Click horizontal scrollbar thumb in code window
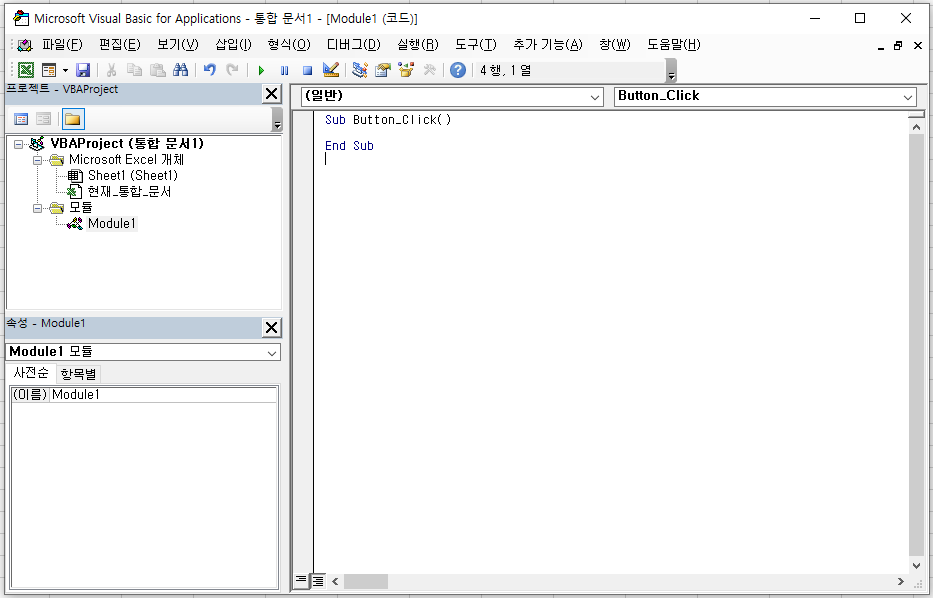Screen dimensions: 933x598 pyautogui.click(x=366, y=581)
